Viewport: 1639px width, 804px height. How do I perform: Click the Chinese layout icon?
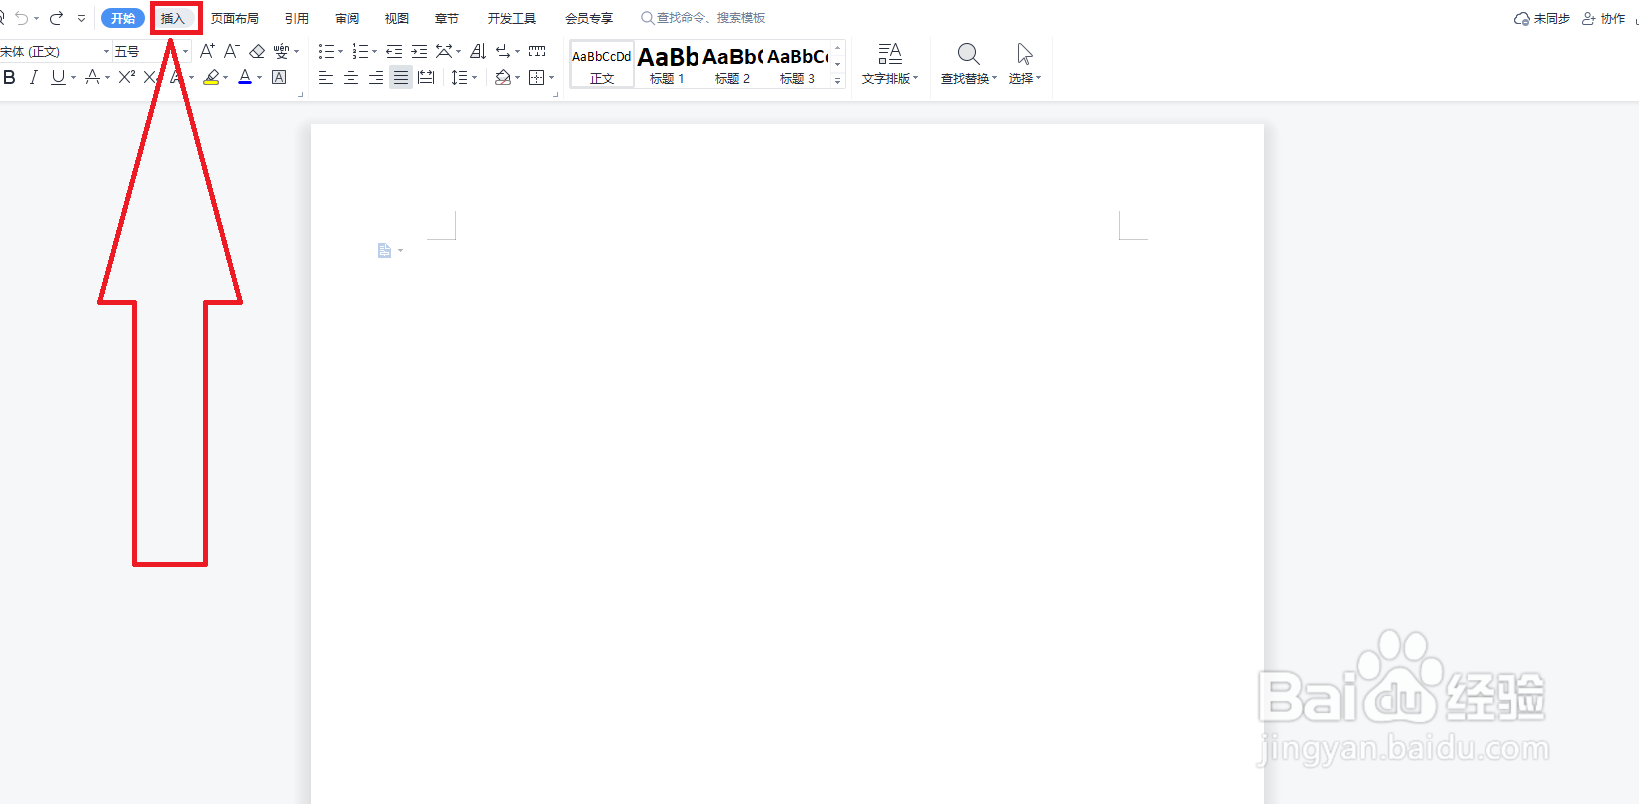click(444, 51)
